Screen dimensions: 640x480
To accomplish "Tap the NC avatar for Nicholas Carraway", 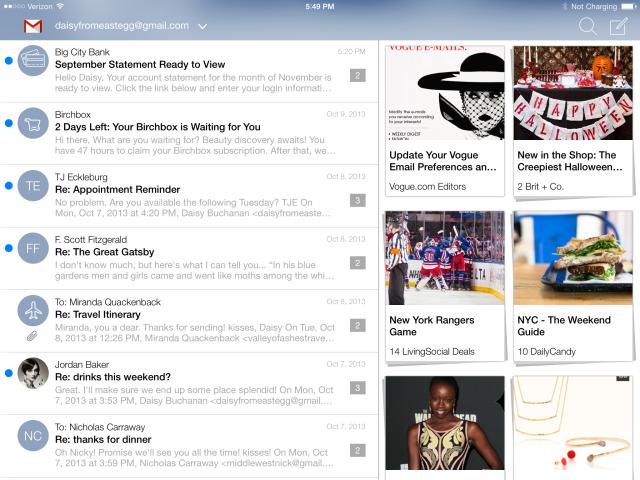I will pyautogui.click(x=33, y=436).
